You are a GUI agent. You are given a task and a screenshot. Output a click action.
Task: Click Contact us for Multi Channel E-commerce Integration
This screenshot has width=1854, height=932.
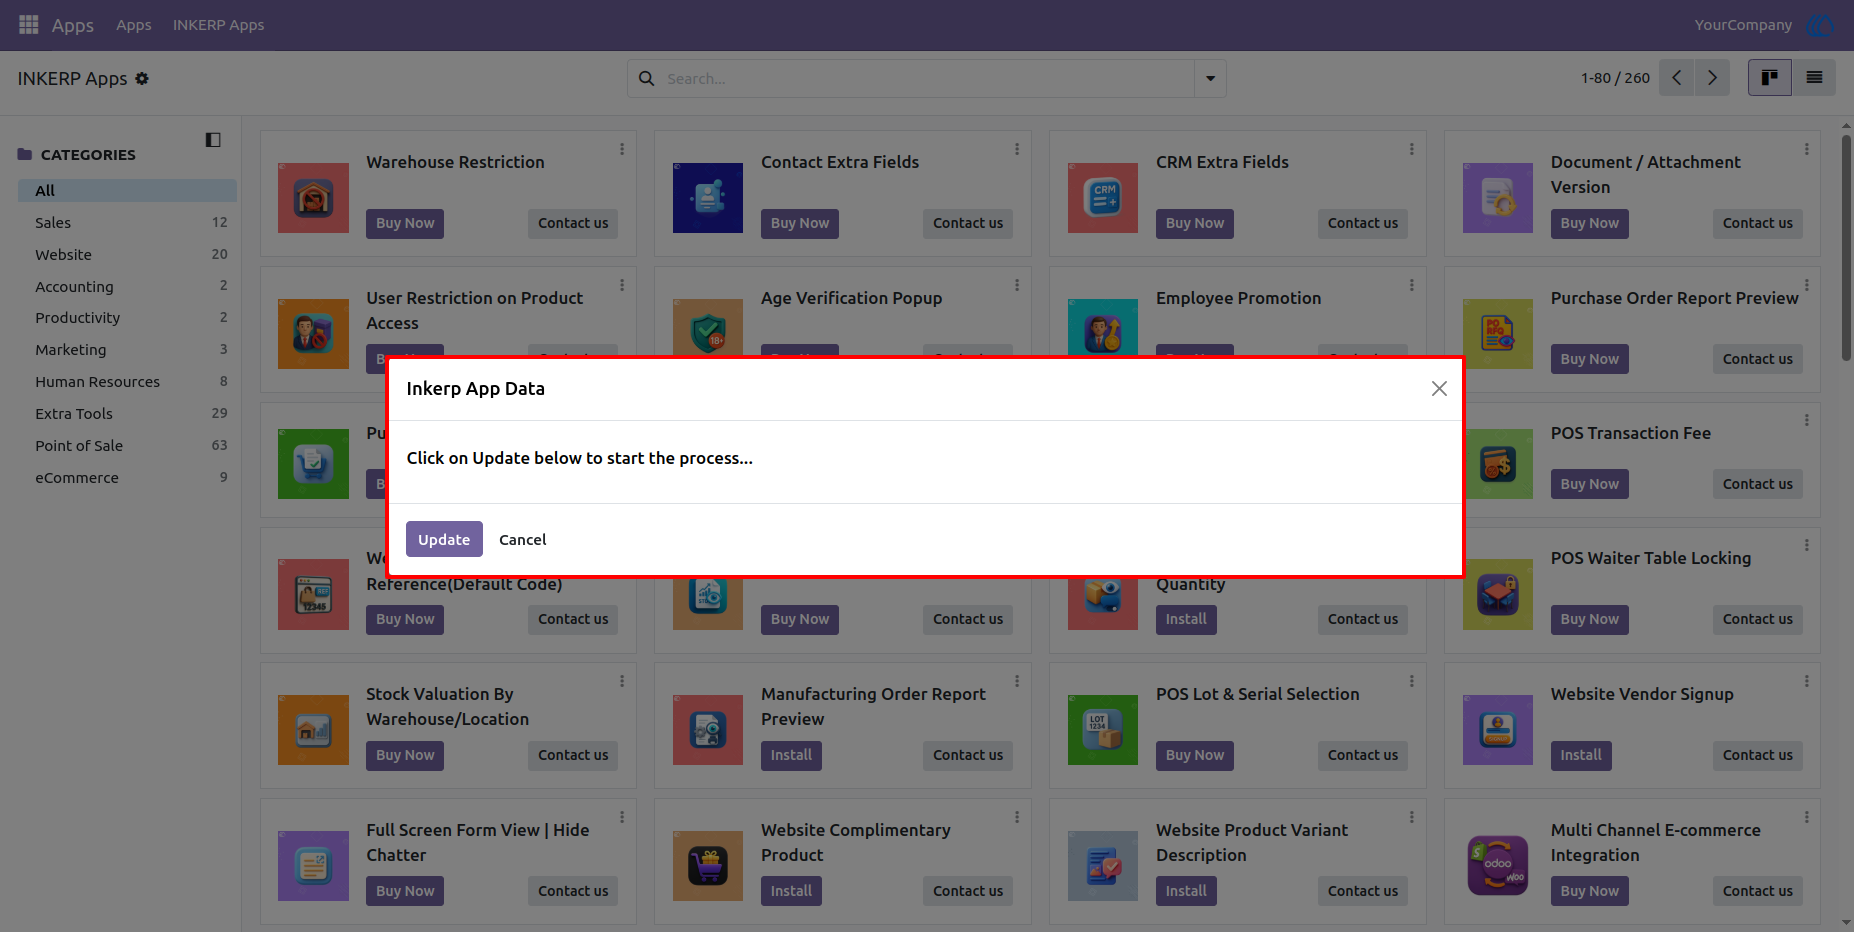pos(1758,891)
